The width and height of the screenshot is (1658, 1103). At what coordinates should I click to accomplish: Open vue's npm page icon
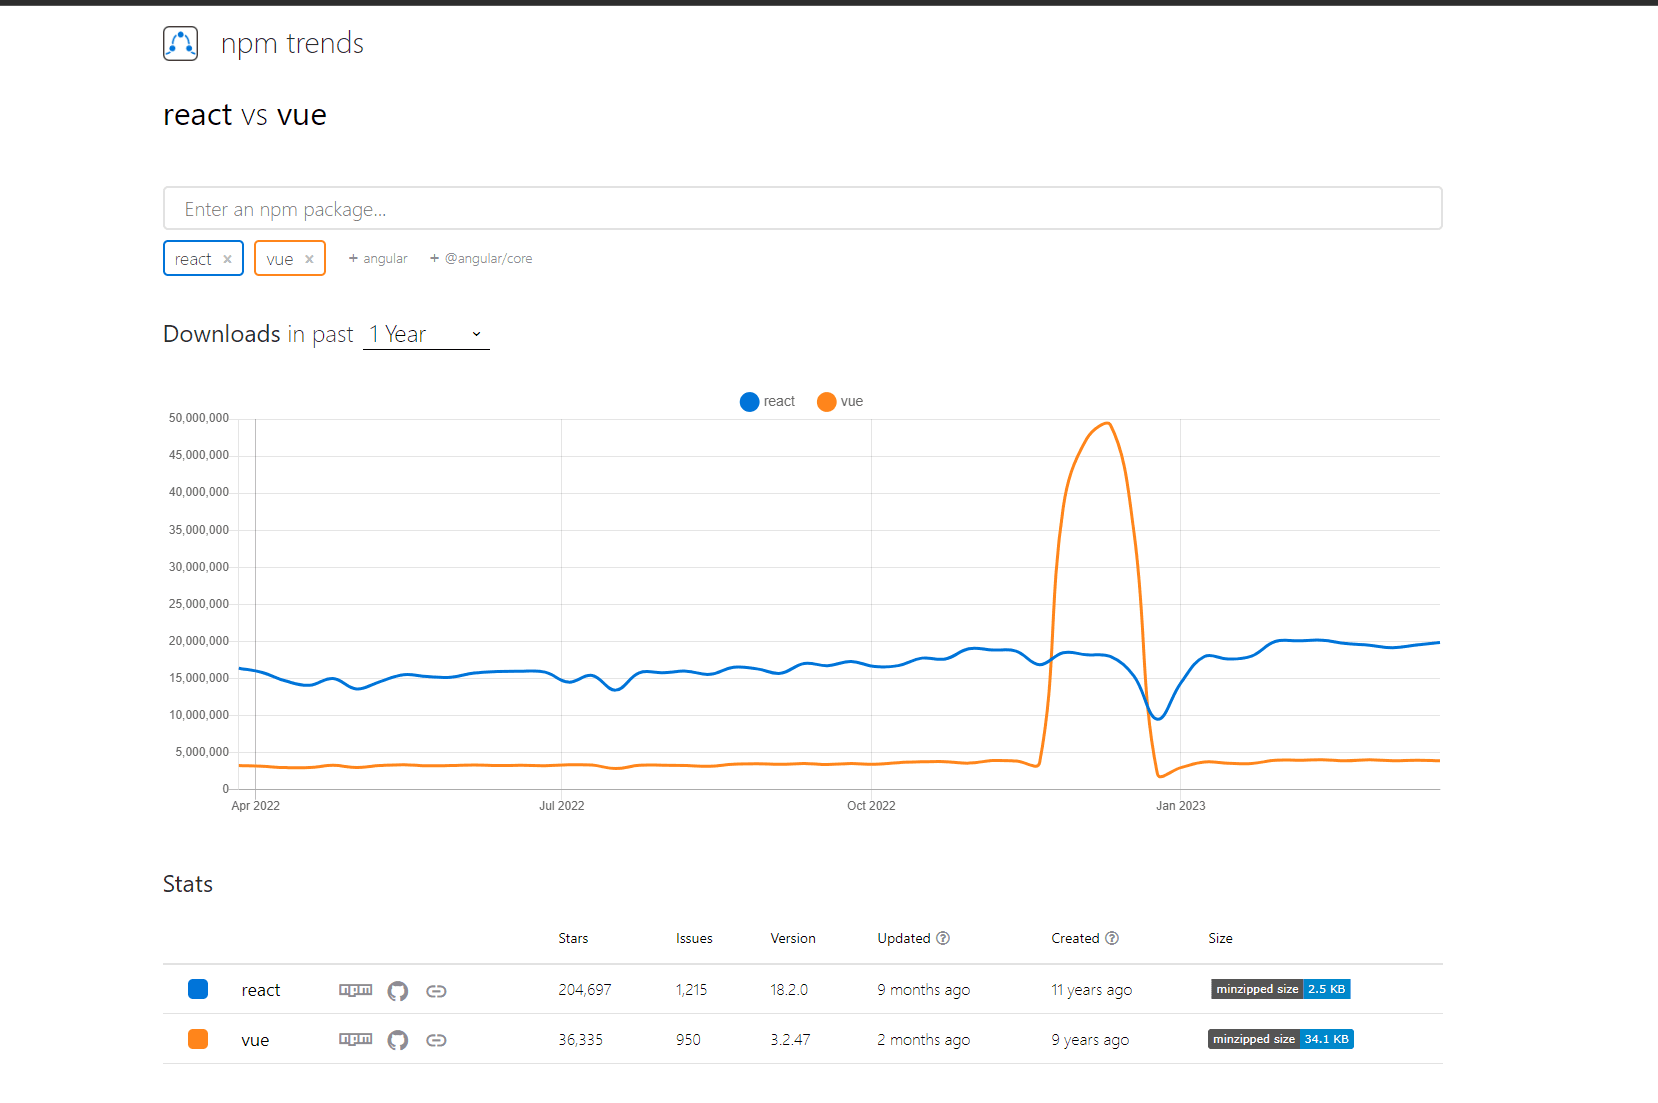click(355, 1040)
